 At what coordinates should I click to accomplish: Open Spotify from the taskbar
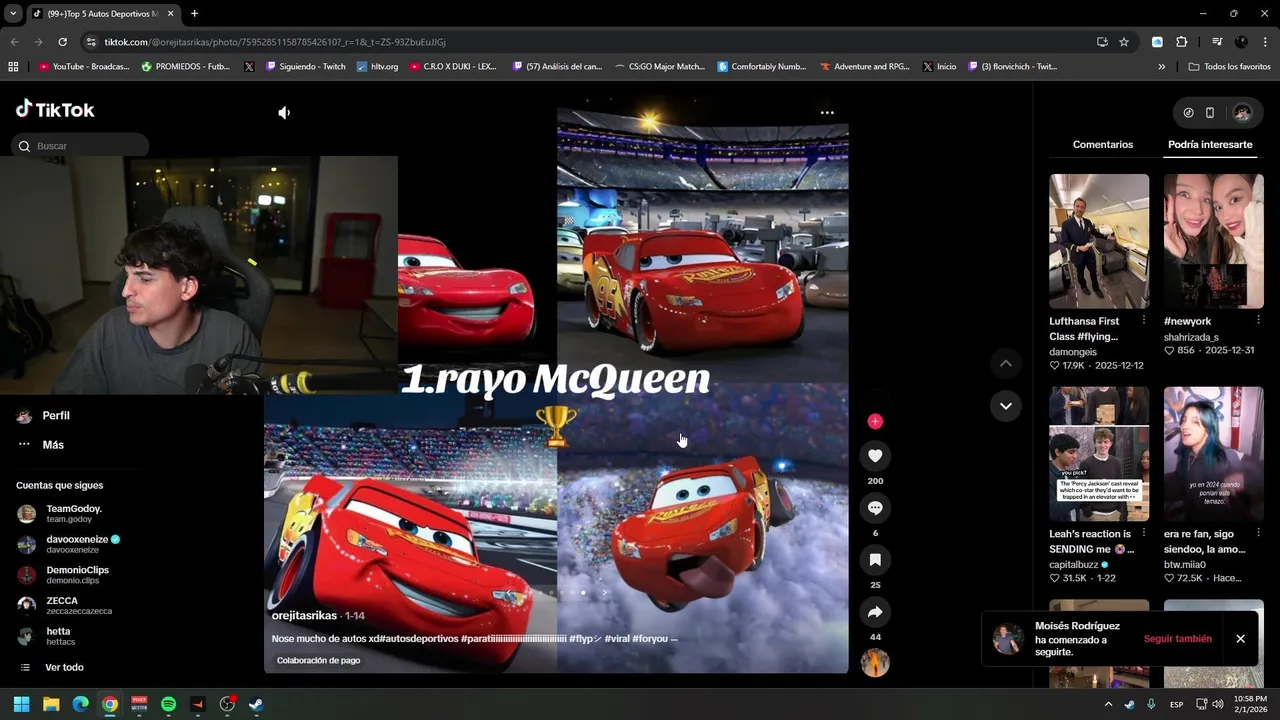pos(168,704)
